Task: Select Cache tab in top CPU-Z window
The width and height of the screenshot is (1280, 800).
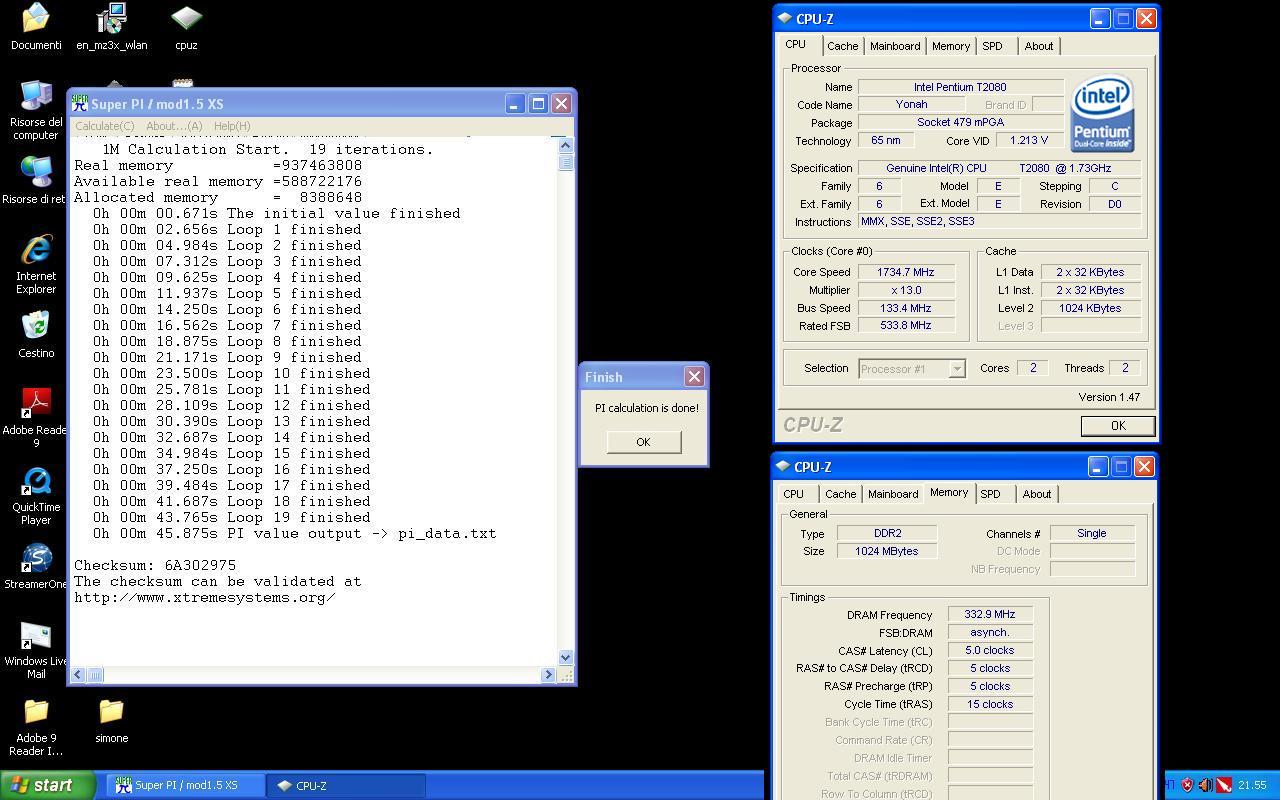Action: tap(842, 46)
